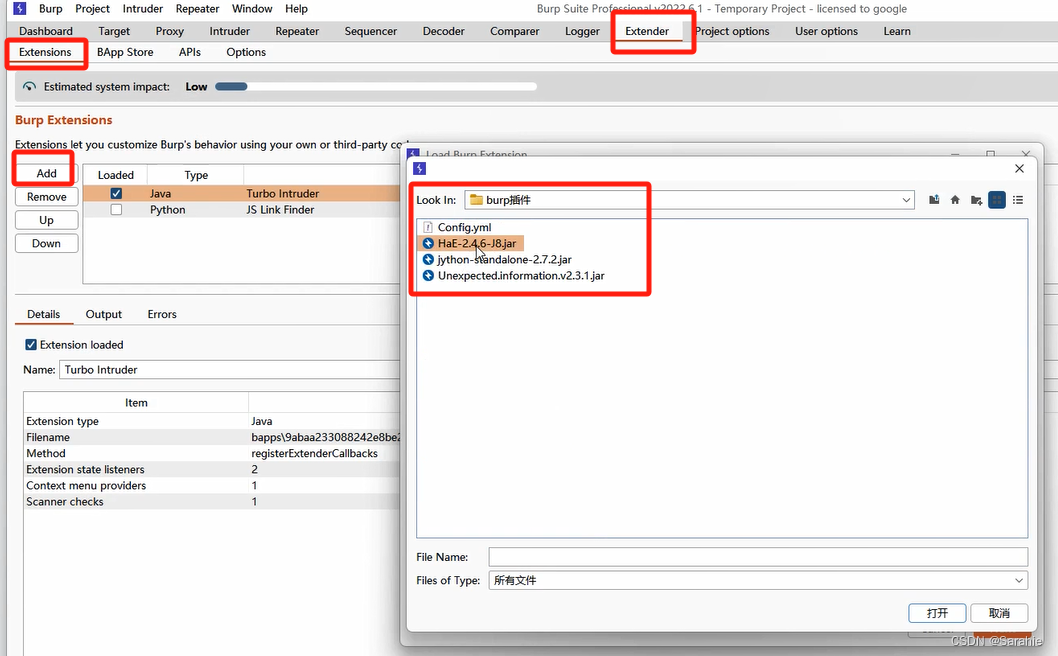Image resolution: width=1058 pixels, height=656 pixels.
Task: Click the burp插件 folder icon in Look In
Action: [x=476, y=200]
